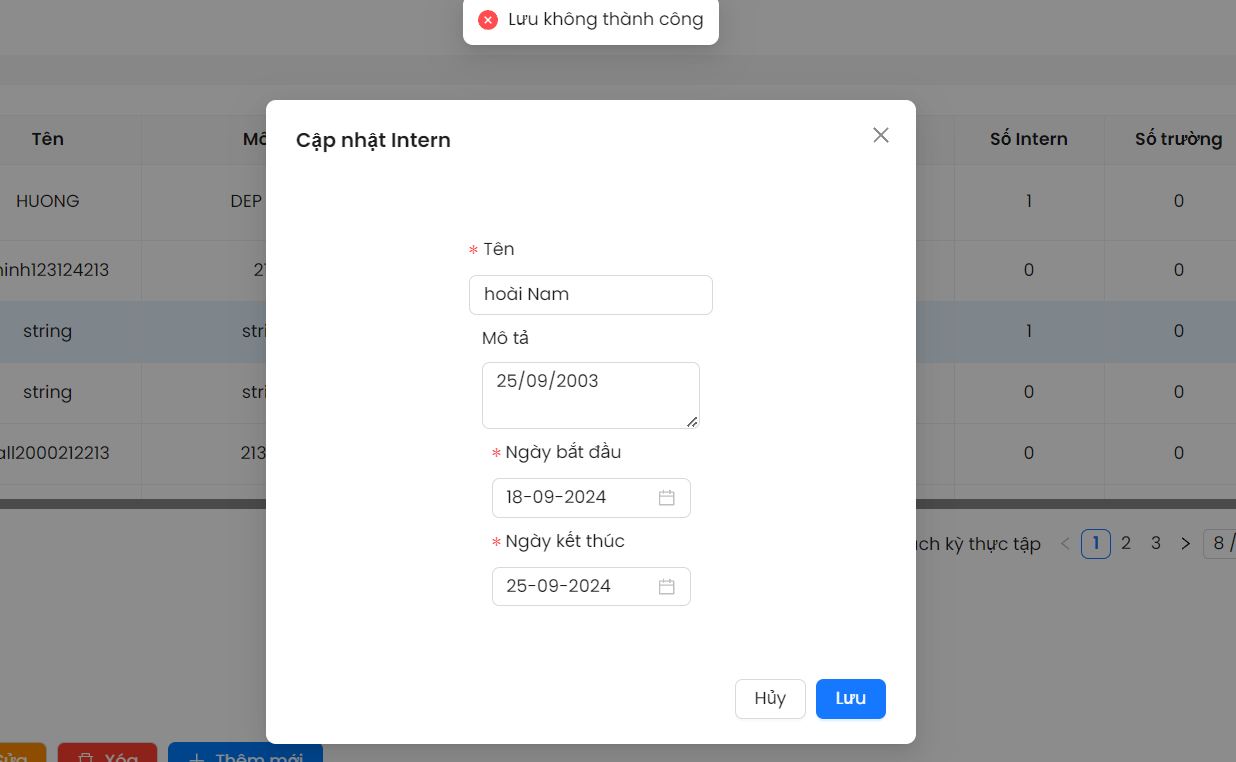This screenshot has height=762, width=1236.
Task: Expand the page size selector
Action: point(1220,544)
